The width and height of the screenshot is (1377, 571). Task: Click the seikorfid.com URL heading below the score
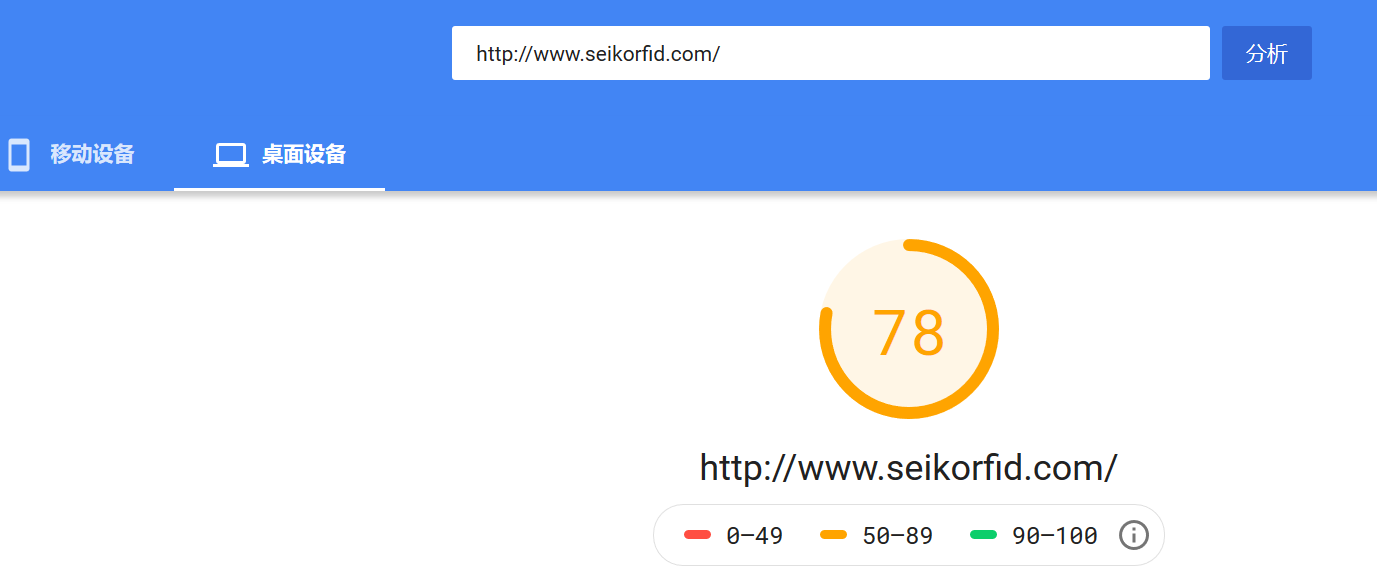click(908, 468)
